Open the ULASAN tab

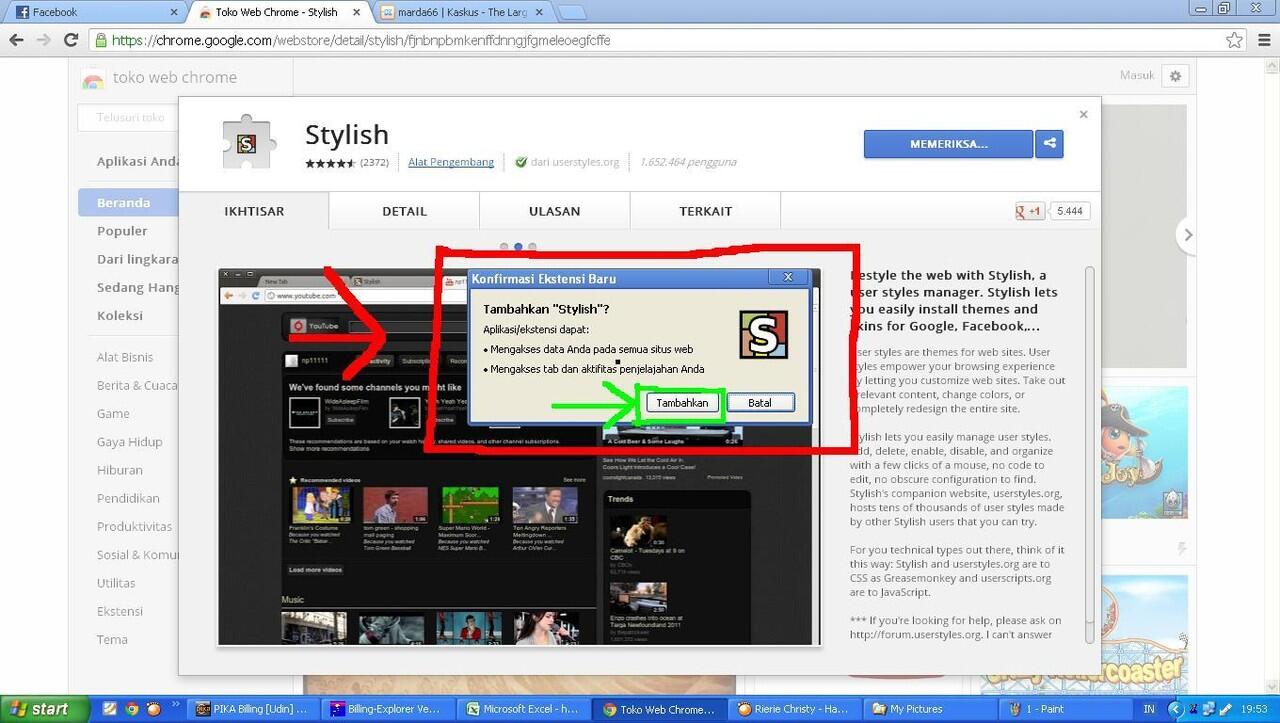554,211
